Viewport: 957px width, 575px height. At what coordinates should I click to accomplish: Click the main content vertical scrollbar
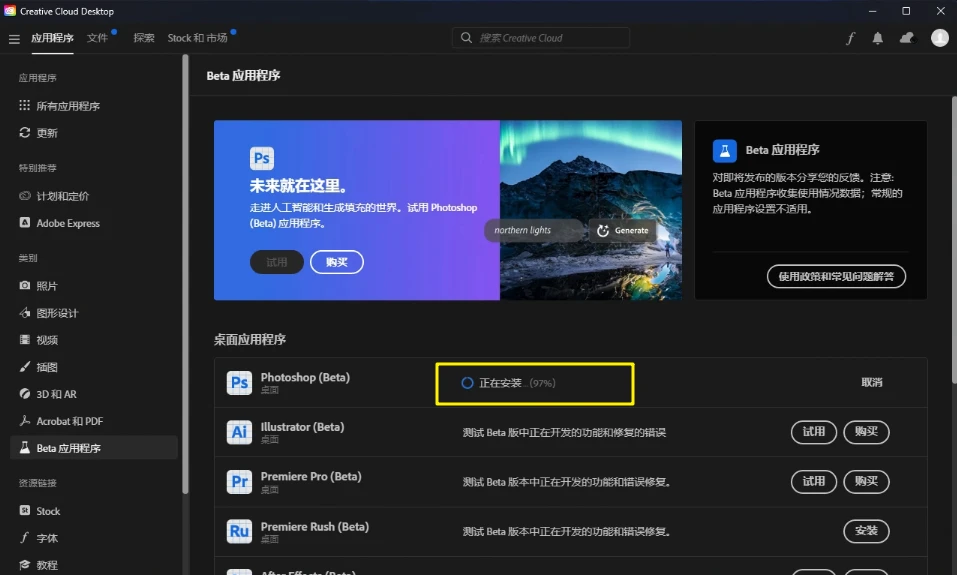[x=954, y=239]
